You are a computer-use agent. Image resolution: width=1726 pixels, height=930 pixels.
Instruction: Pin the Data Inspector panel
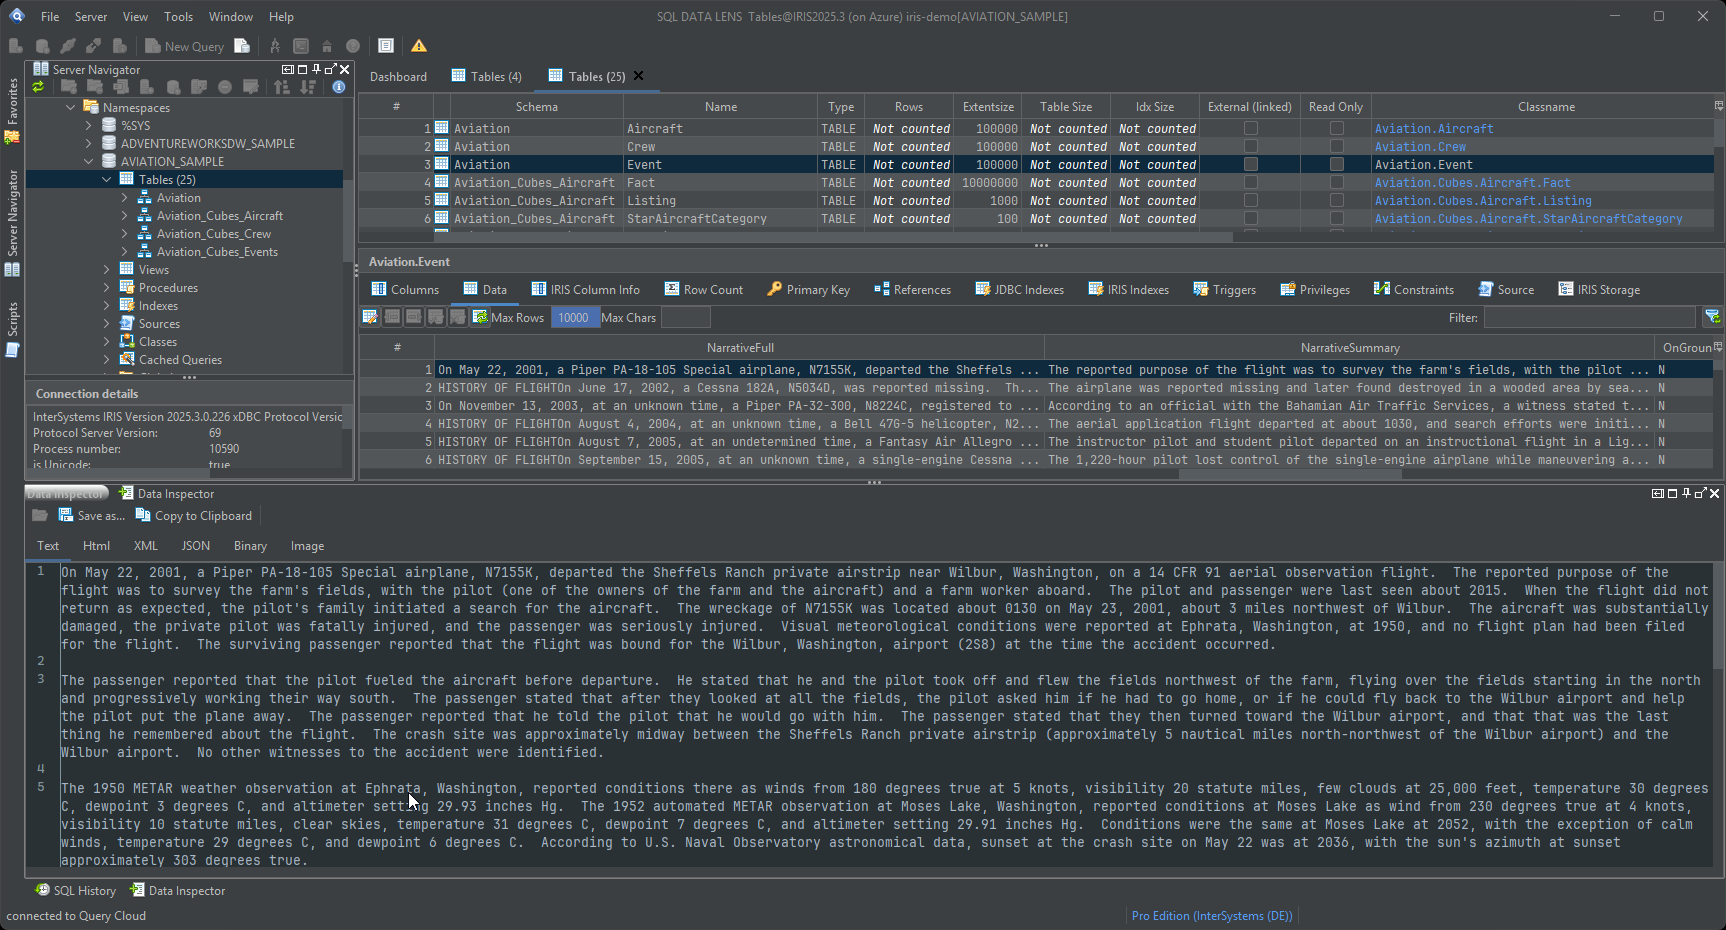(1686, 493)
